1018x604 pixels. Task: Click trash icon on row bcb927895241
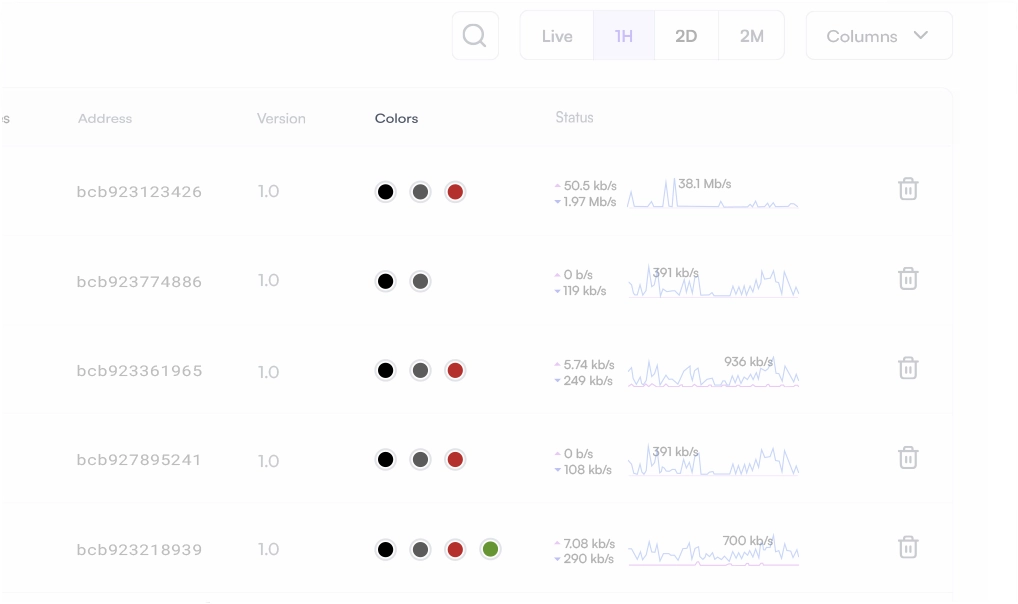click(x=908, y=457)
